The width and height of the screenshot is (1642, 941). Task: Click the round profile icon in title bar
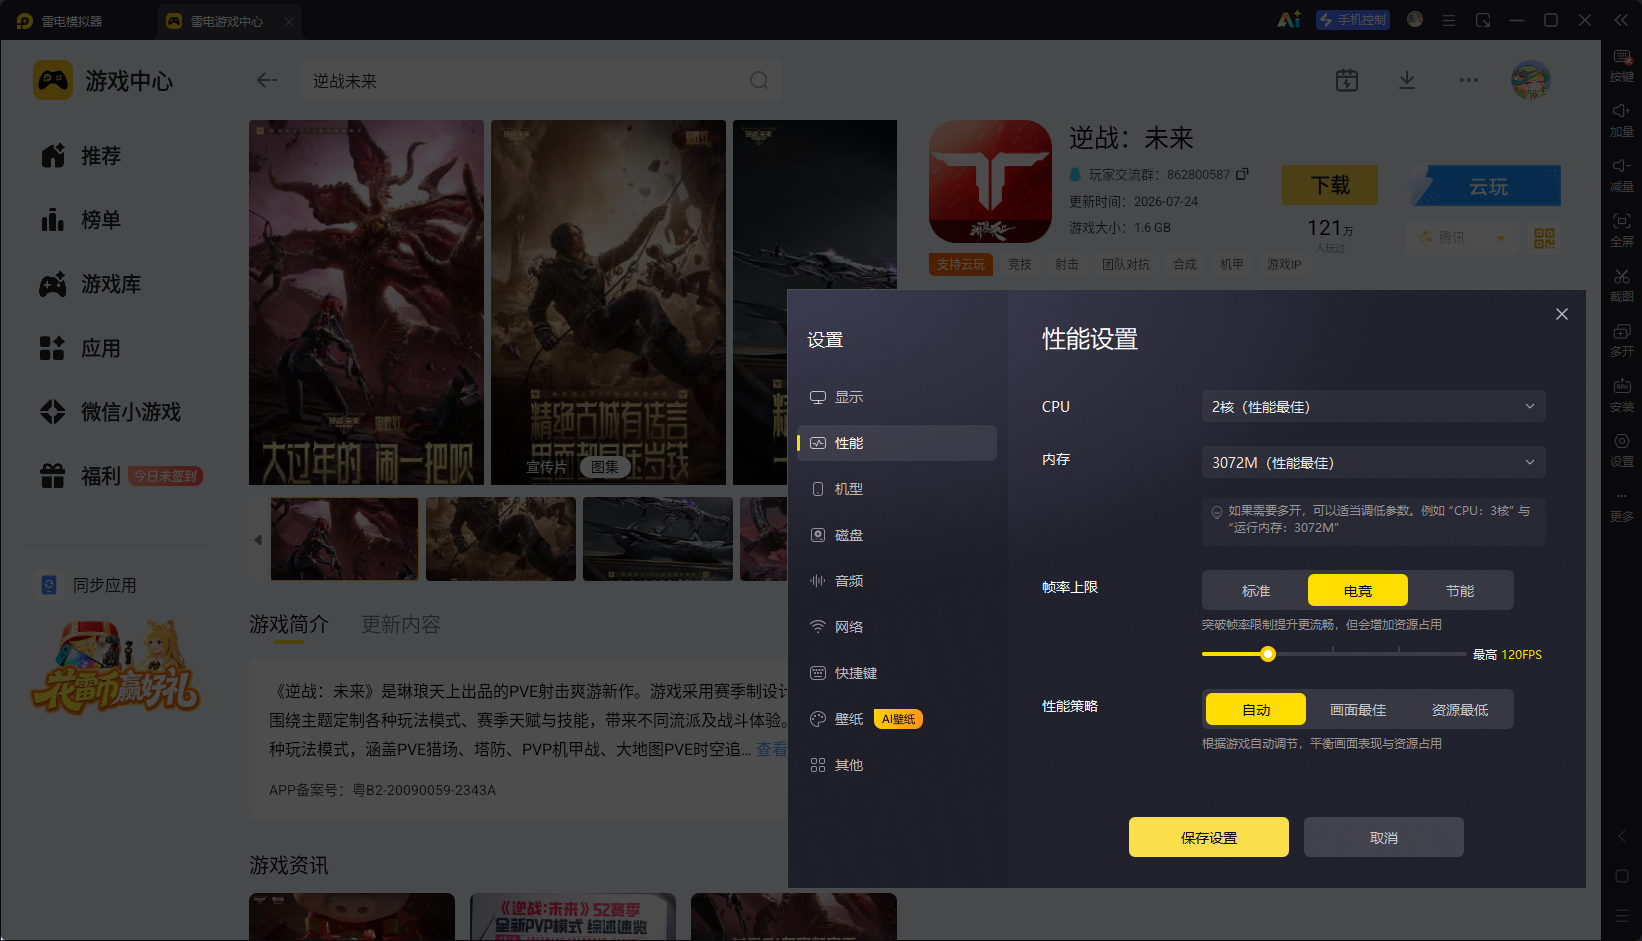[x=1415, y=19]
